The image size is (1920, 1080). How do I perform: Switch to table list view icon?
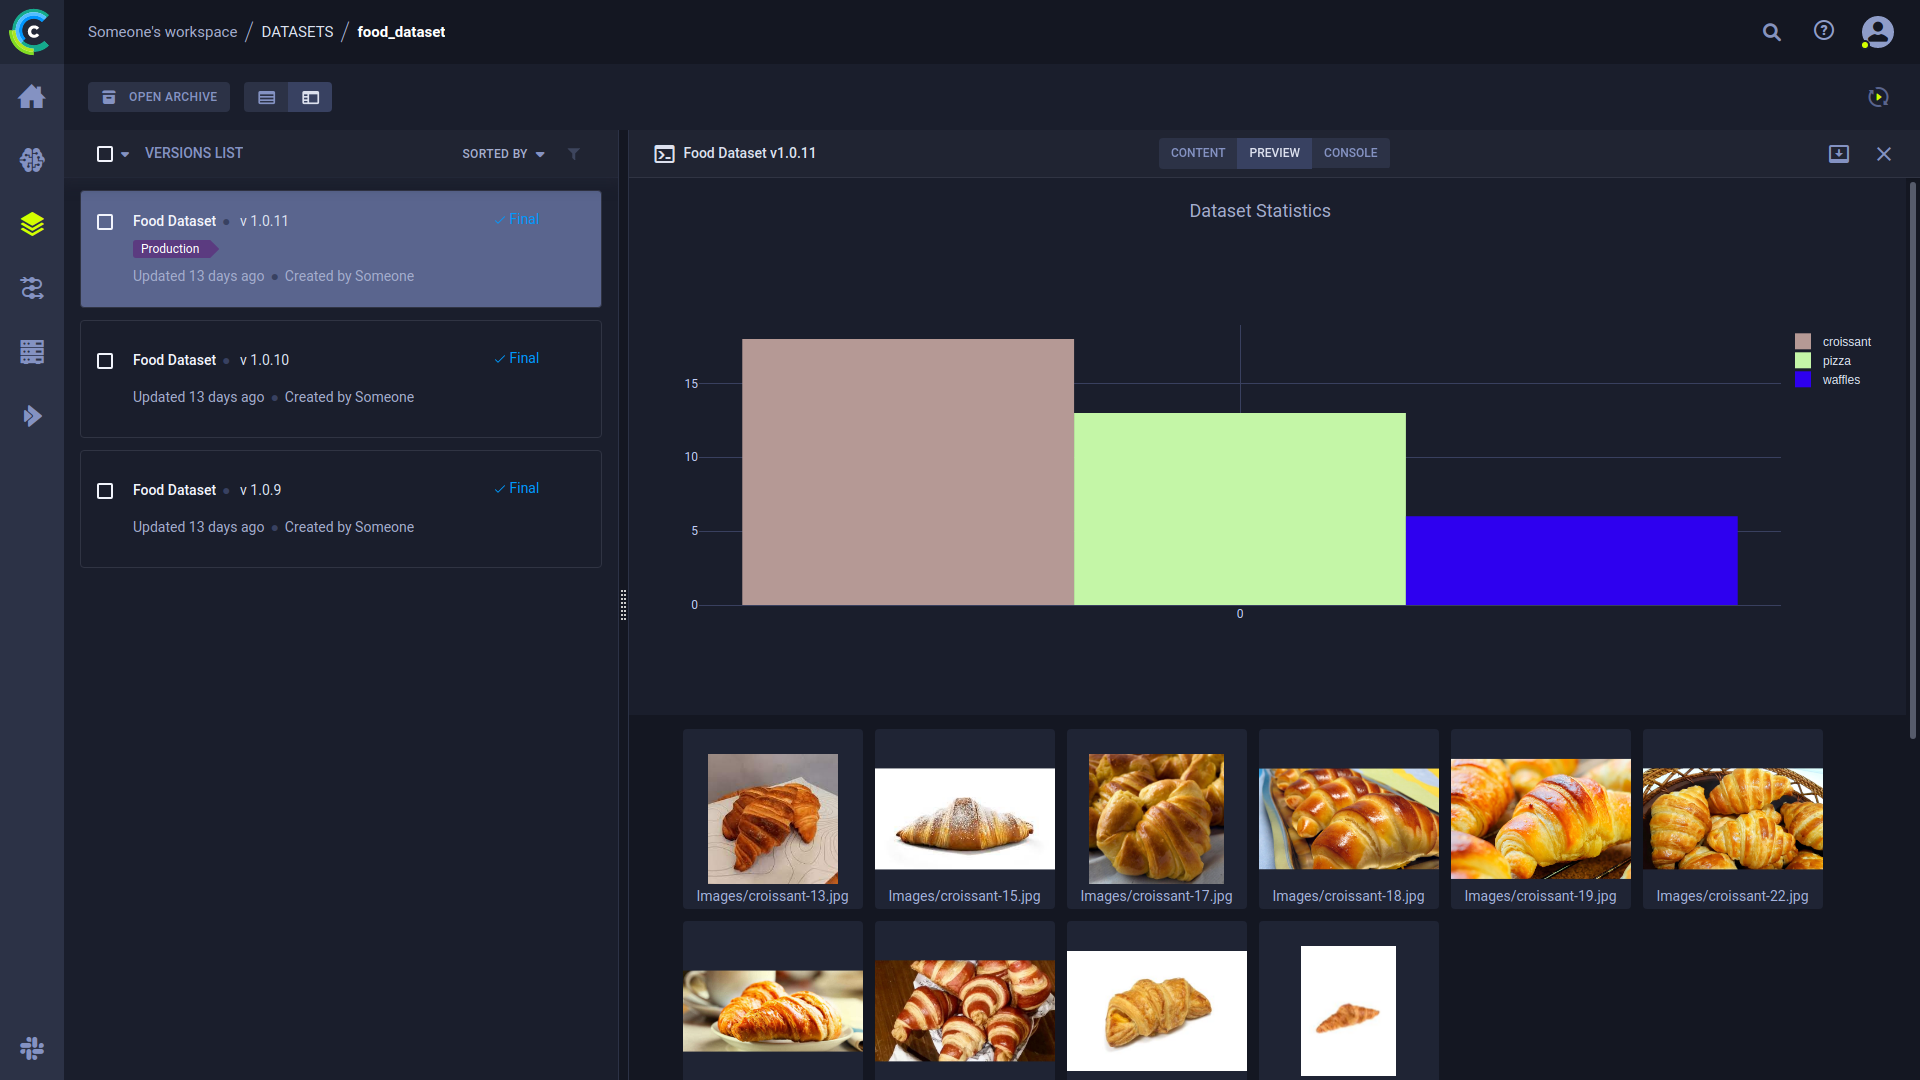click(266, 97)
